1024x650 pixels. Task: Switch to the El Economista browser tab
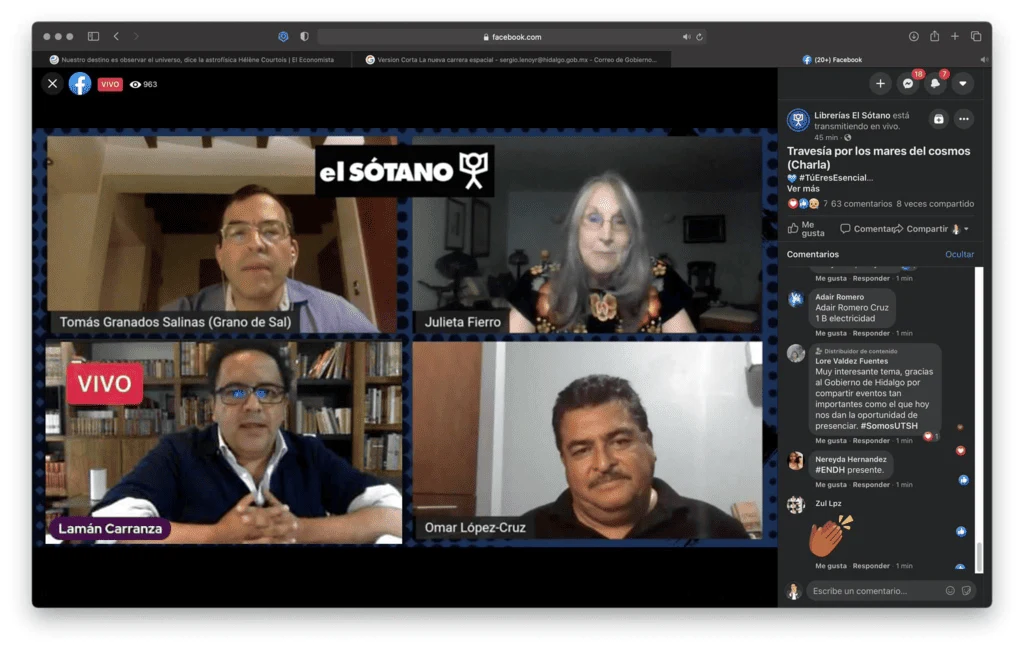coord(193,59)
